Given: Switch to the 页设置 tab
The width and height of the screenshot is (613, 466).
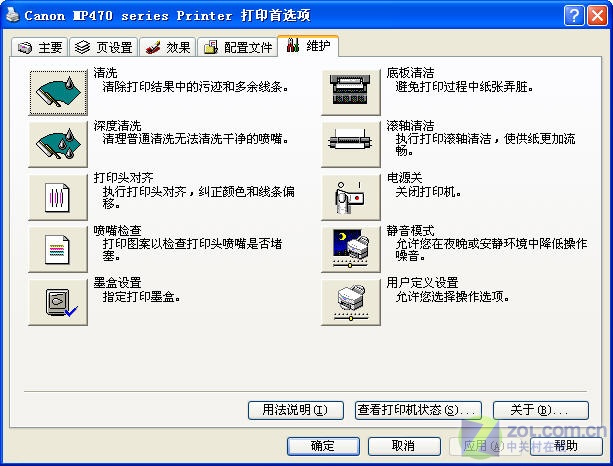Looking at the screenshot, I should [104, 47].
